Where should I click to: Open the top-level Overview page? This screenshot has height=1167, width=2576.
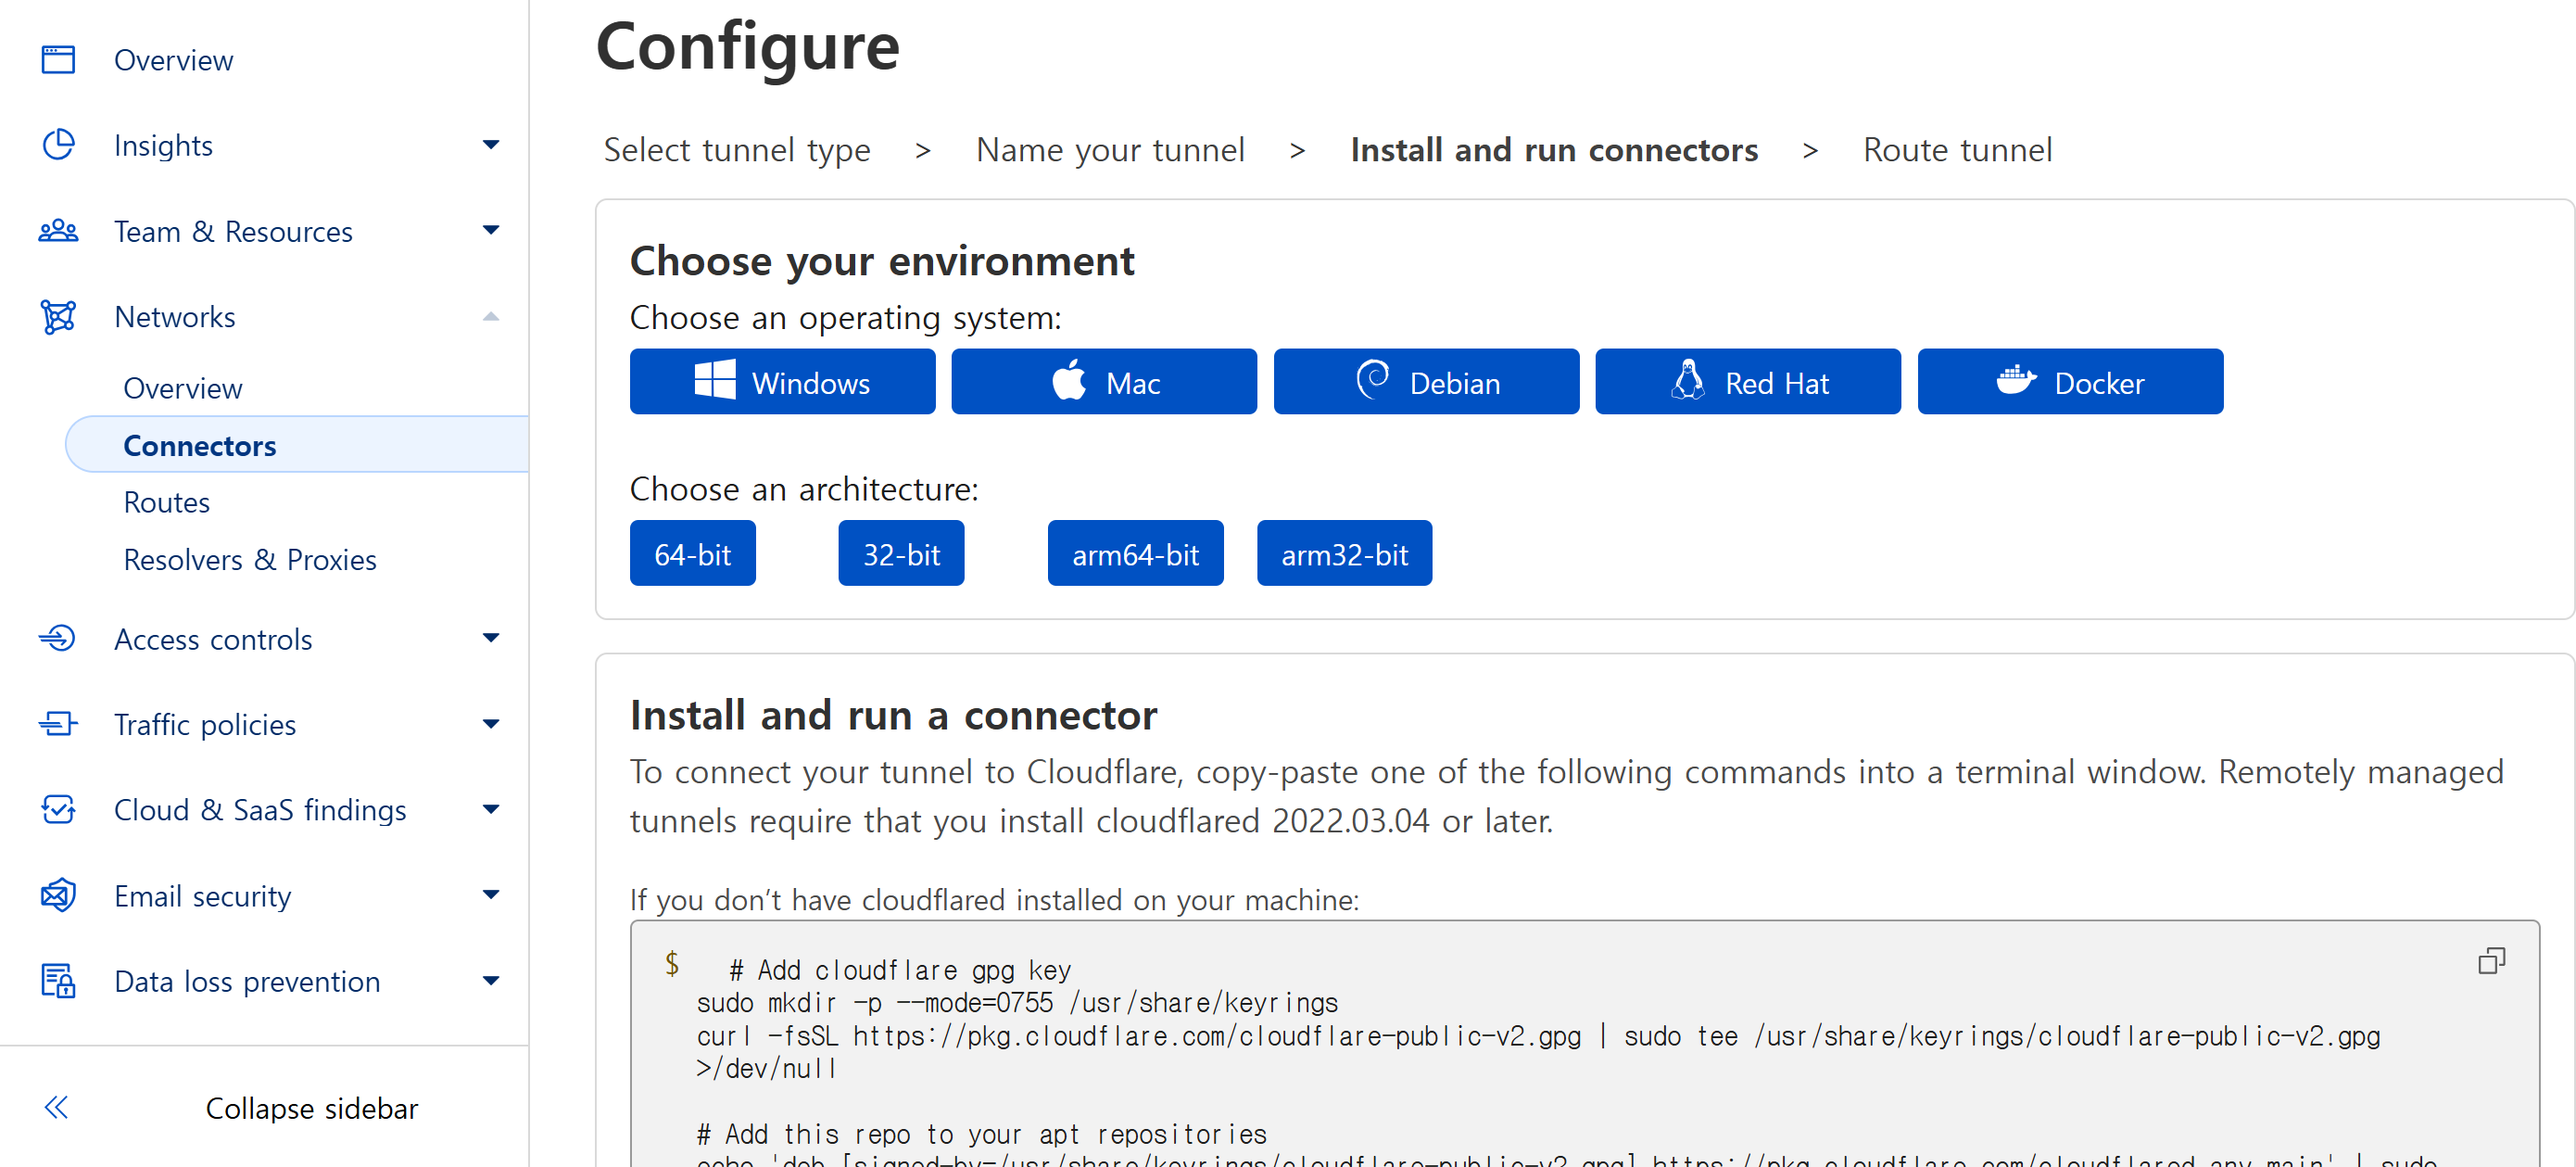click(174, 60)
